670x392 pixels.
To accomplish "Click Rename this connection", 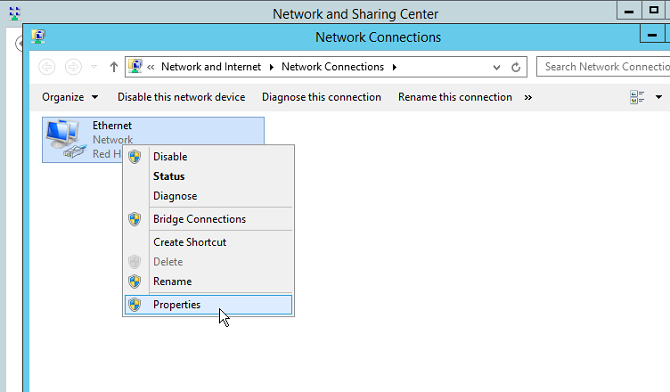I will pos(455,97).
